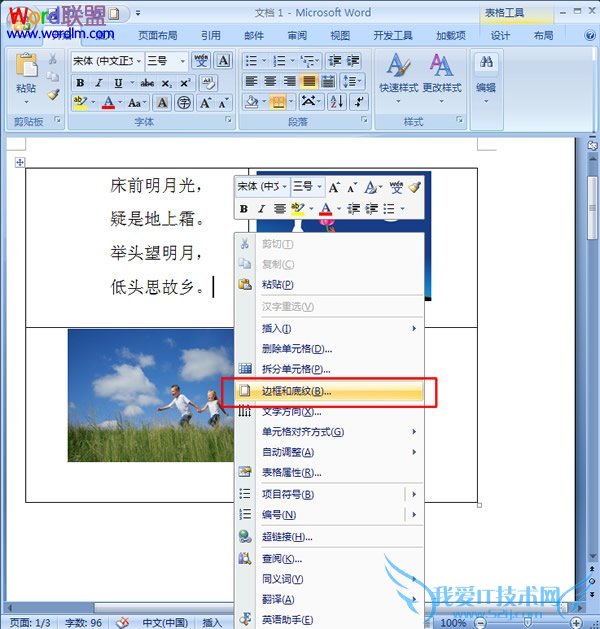This screenshot has height=629, width=600.
Task: Choose Table Properties 表格属性(R)
Action: pyautogui.click(x=329, y=473)
